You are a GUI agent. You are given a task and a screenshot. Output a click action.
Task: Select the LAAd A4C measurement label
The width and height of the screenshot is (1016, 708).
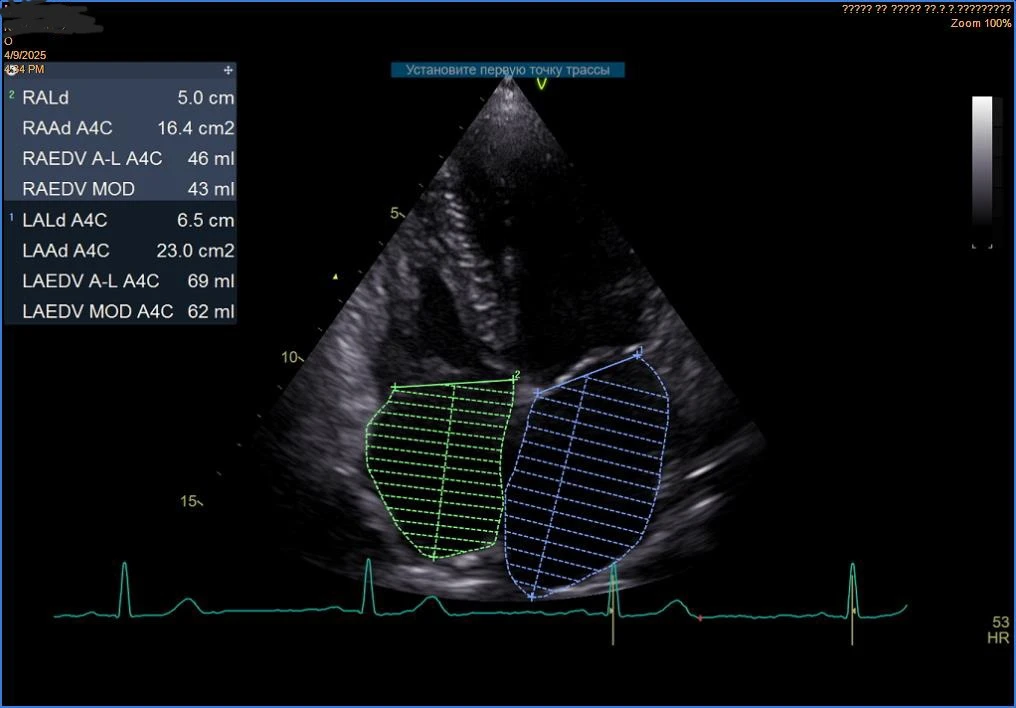pyautogui.click(x=66, y=251)
